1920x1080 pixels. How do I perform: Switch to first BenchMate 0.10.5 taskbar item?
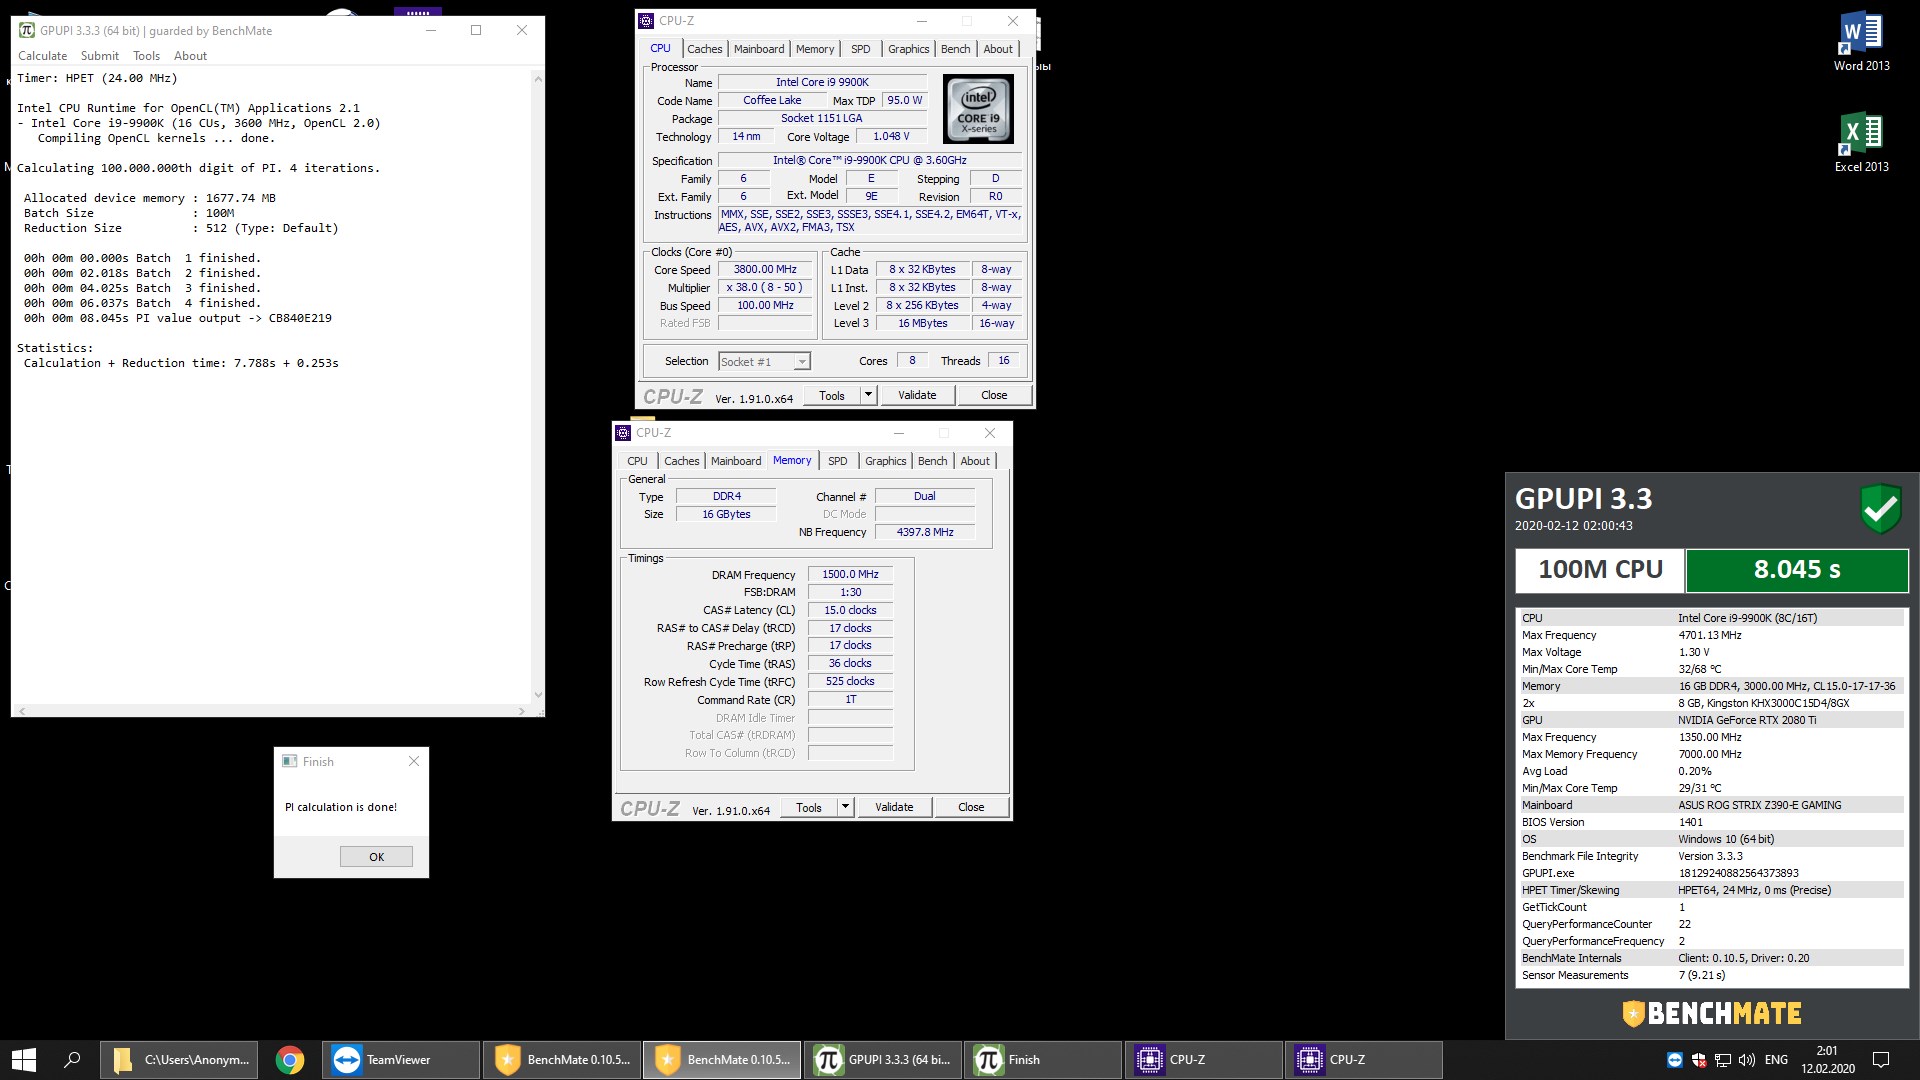tap(562, 1060)
